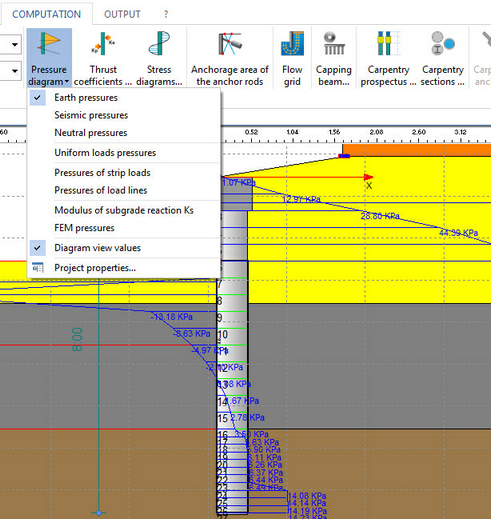Open Capping beam settings
The height and width of the screenshot is (519, 491).
point(334,58)
